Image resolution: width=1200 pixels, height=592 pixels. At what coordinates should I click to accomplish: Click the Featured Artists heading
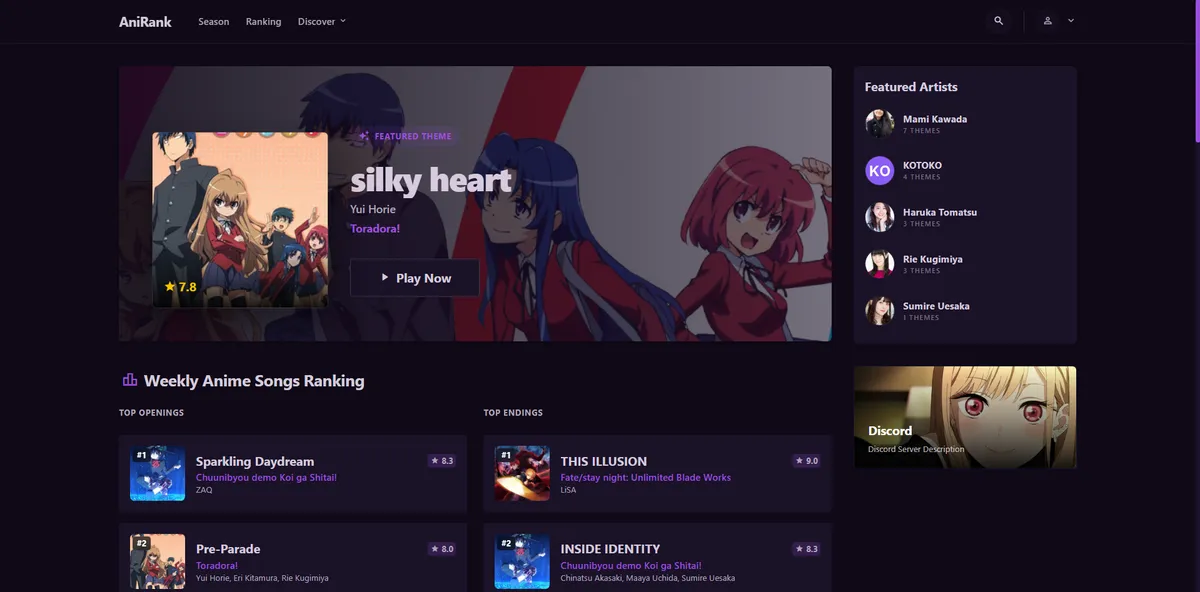(x=911, y=87)
